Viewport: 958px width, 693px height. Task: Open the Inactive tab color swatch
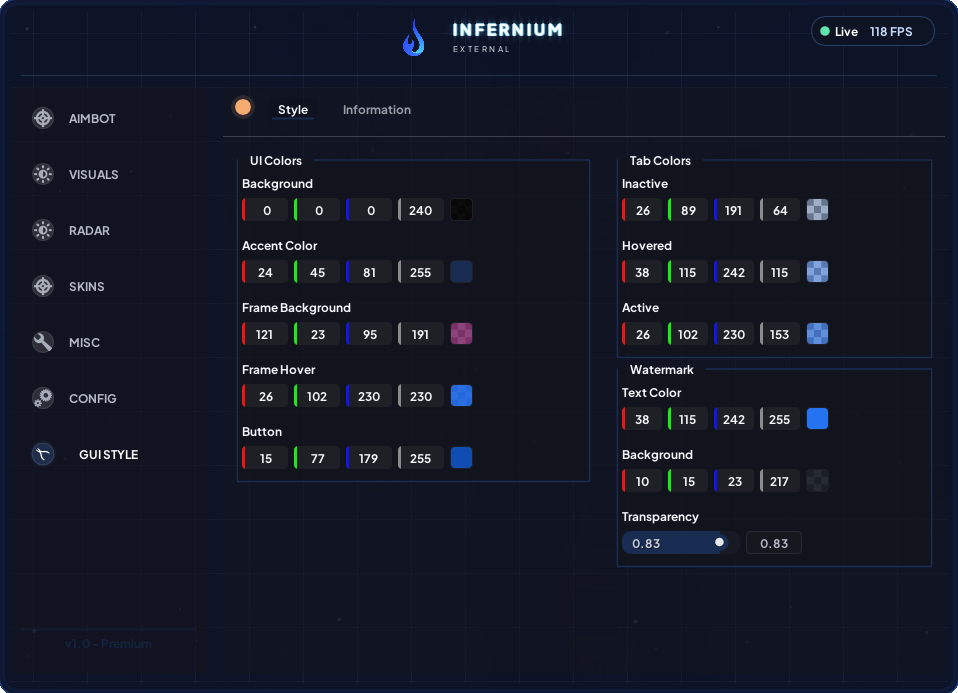tap(817, 210)
